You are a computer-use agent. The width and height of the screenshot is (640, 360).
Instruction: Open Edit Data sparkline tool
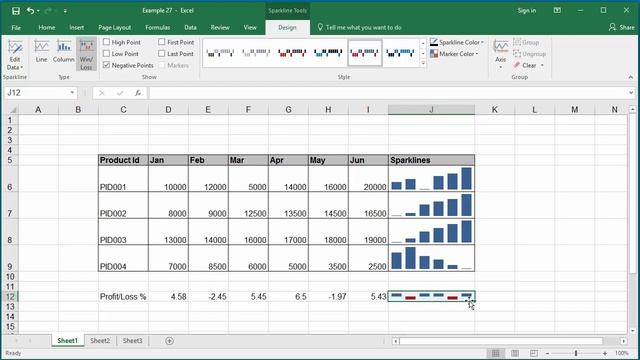(15, 55)
